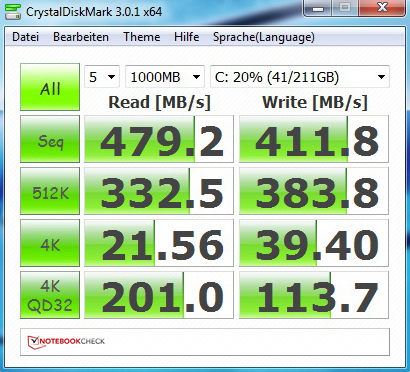The image size is (410, 372).
Task: Click the 4K QD32 read result 201.0
Action: click(159, 295)
